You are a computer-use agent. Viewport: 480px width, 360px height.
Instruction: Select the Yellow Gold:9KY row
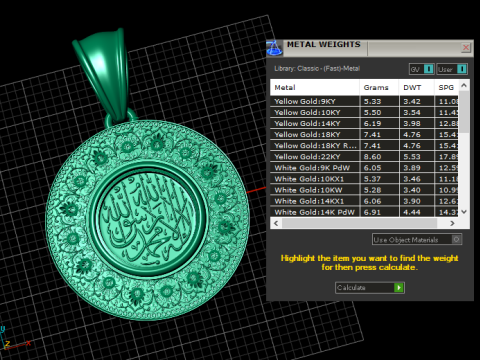pos(364,101)
